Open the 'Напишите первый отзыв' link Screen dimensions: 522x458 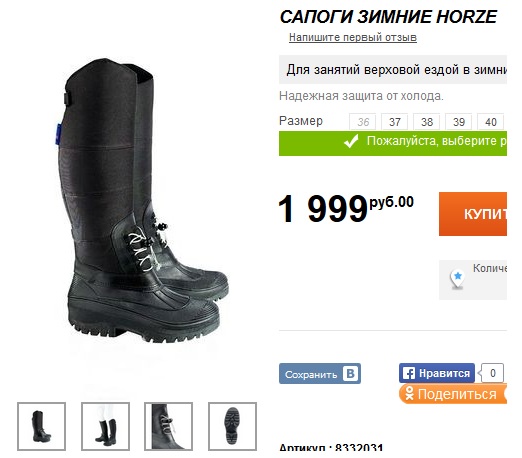pyautogui.click(x=353, y=37)
